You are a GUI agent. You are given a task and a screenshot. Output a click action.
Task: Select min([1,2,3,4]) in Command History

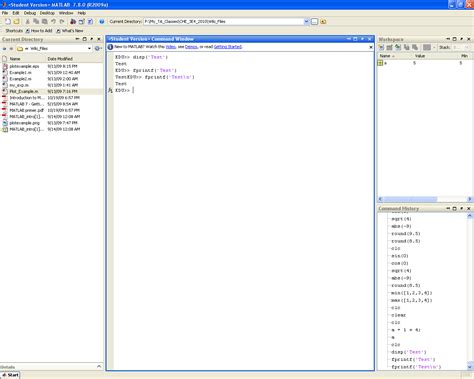coord(412,293)
